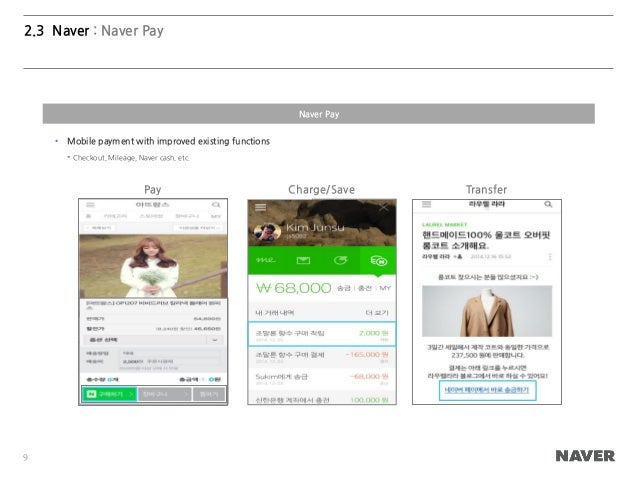
Task: Select Kim Junsu profile avatar
Action: pyautogui.click(x=267, y=232)
